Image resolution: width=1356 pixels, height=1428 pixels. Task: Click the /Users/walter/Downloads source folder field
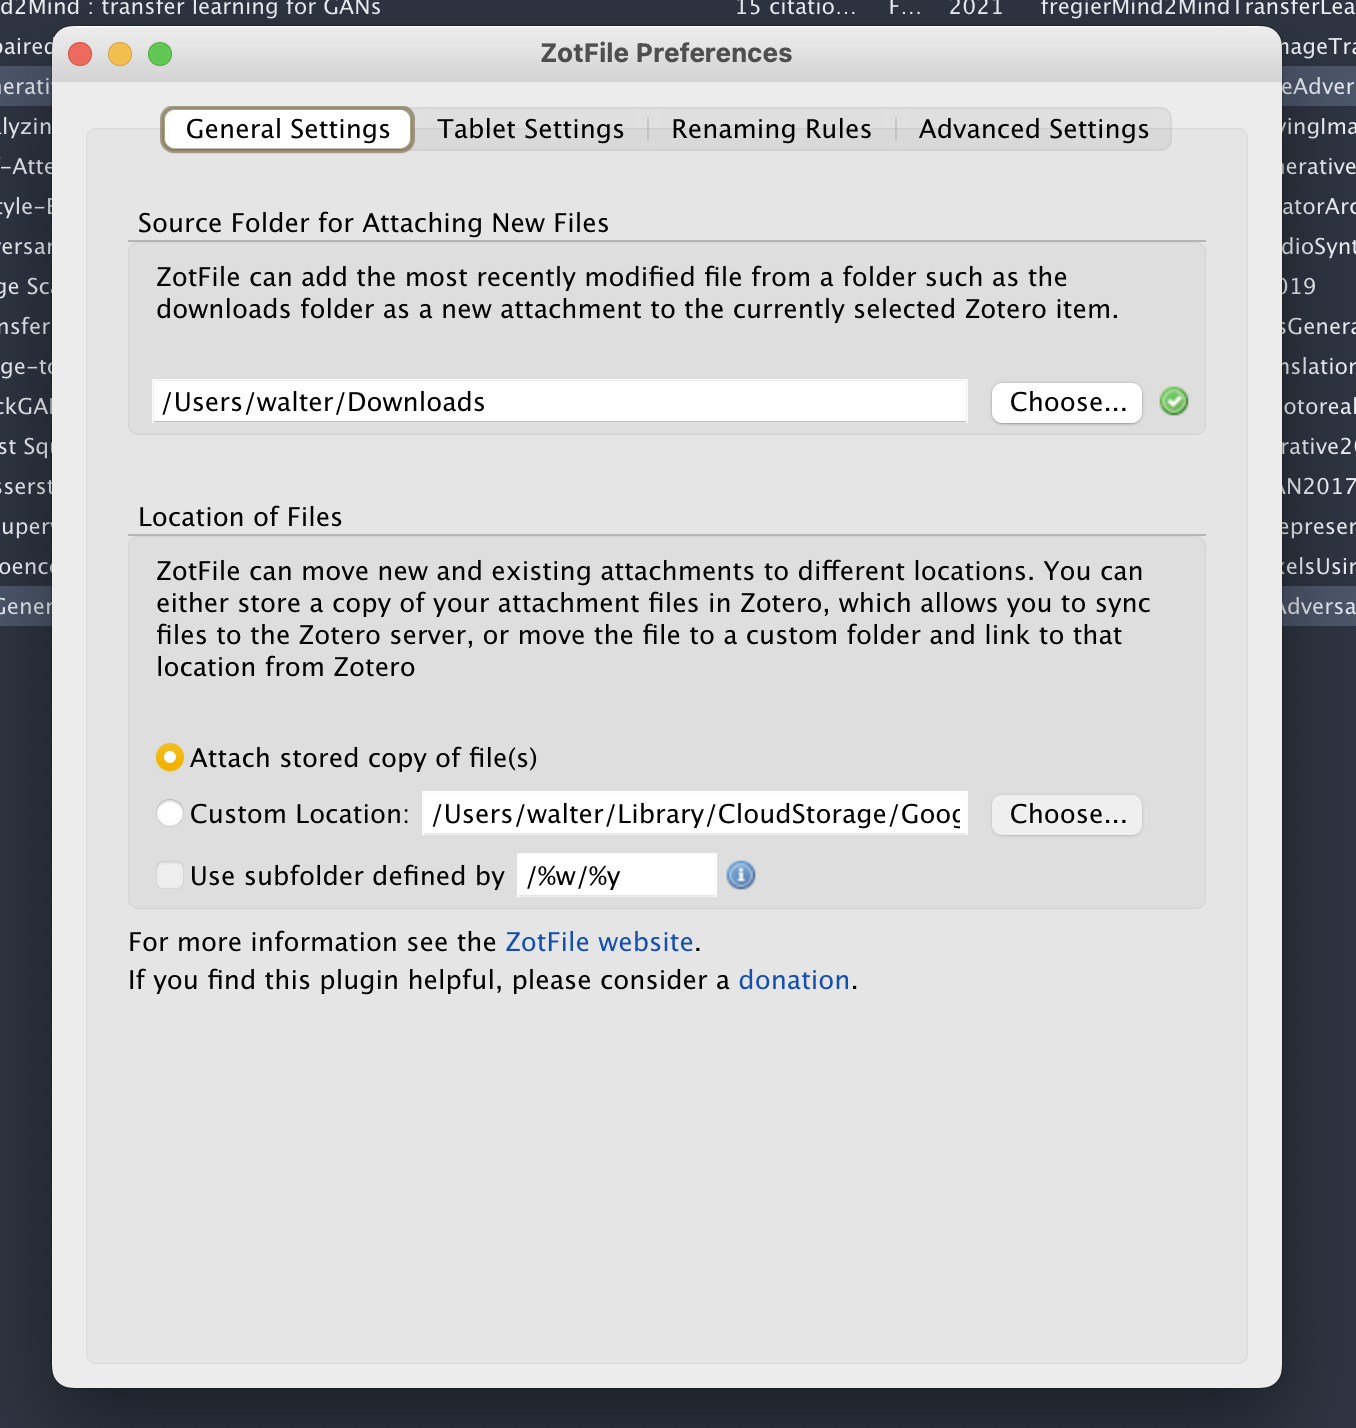(x=560, y=402)
